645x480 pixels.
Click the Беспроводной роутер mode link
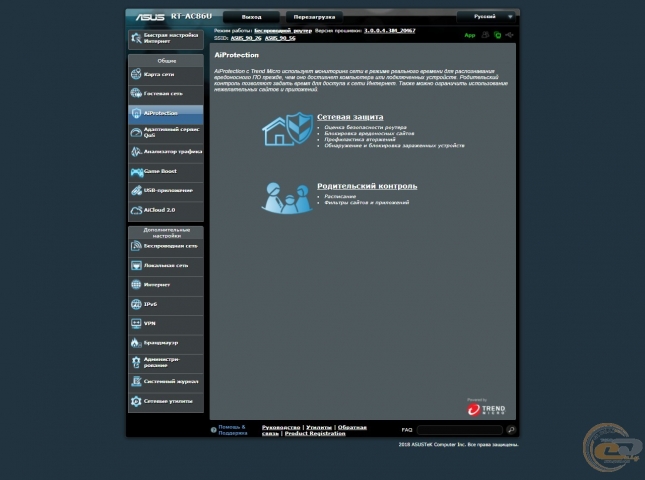[x=283, y=30]
